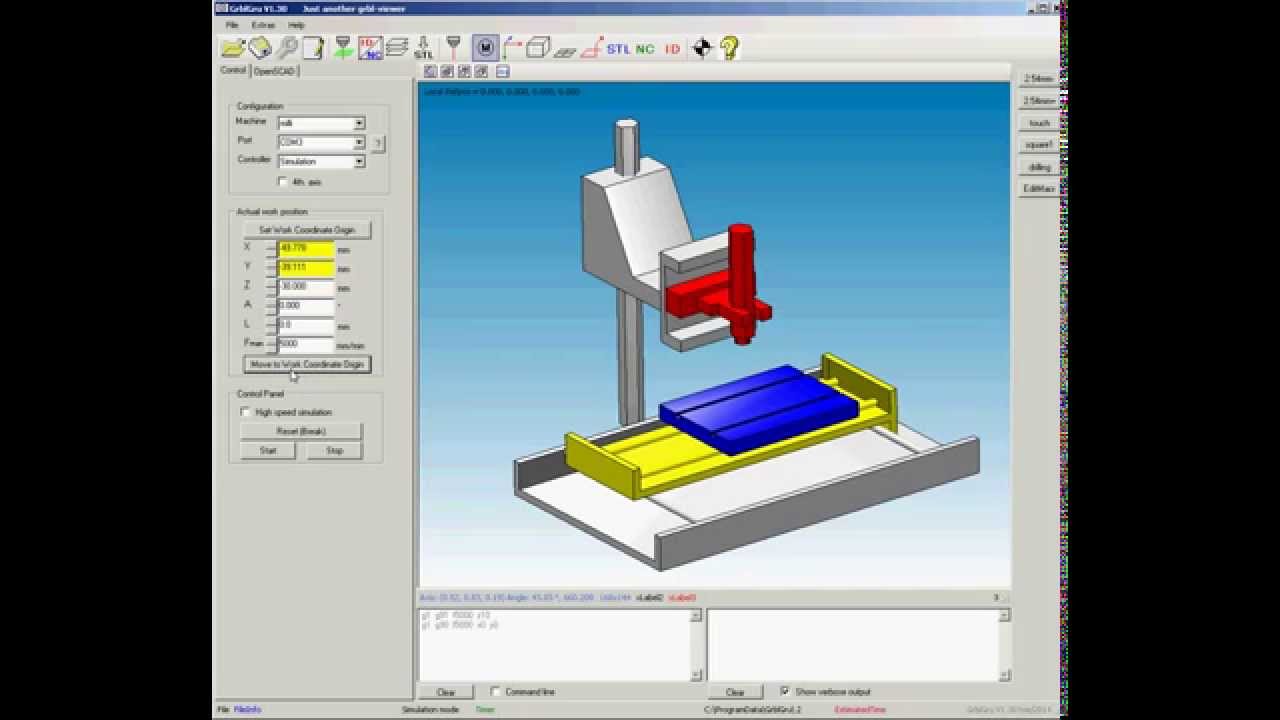Click fifth small blue icon above viewport
Screen dimensions: 1280x720
pyautogui.click(x=502, y=71)
